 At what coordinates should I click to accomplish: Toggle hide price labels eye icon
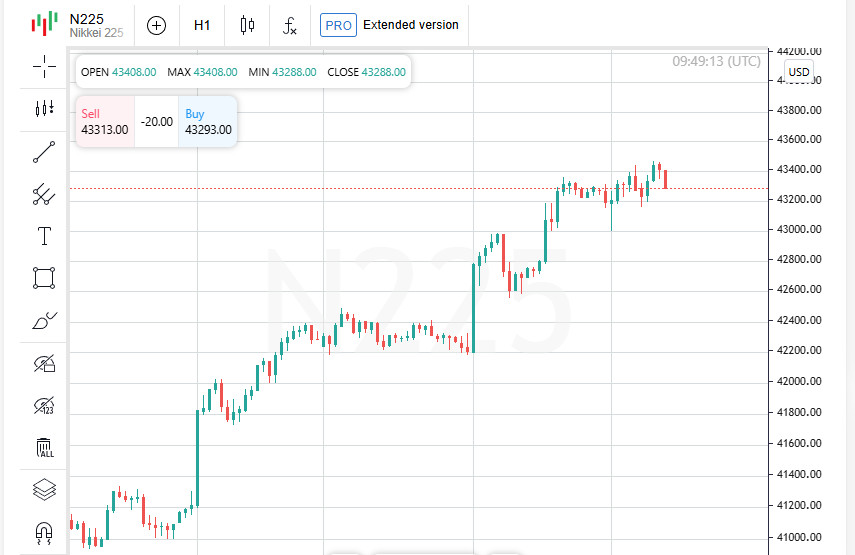point(44,405)
